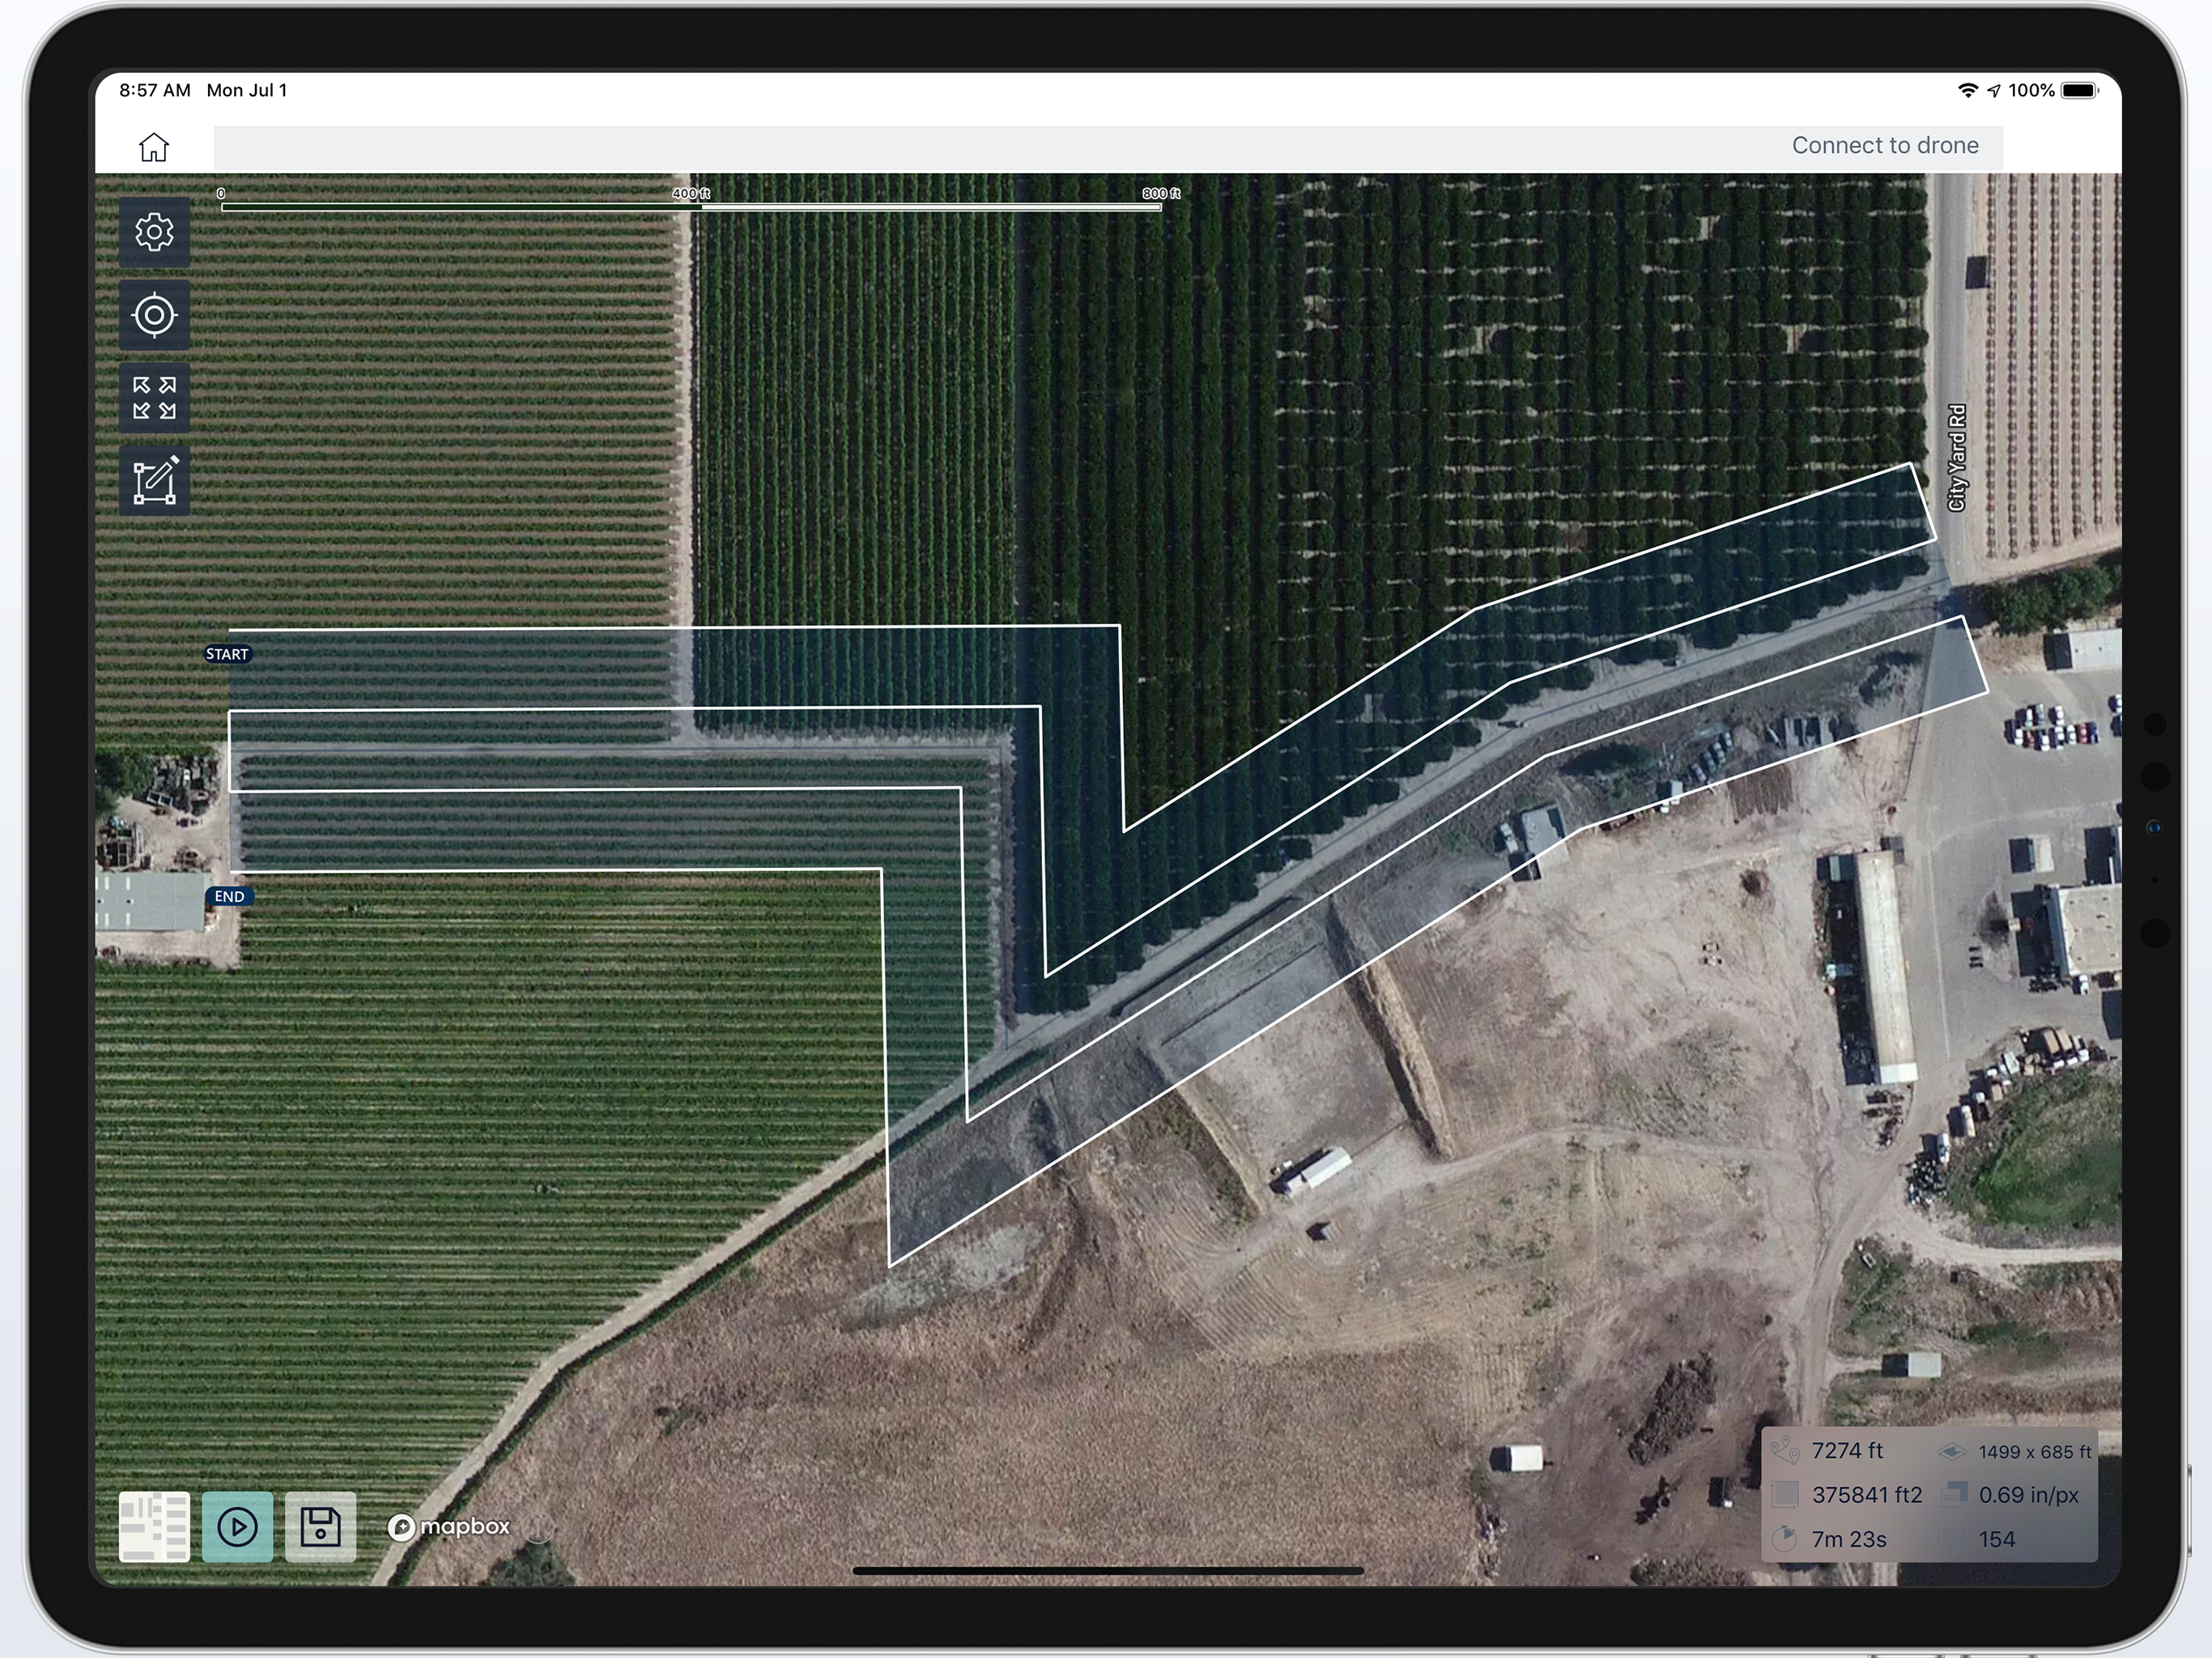Tap the Mon Jul 1 date

pos(247,90)
